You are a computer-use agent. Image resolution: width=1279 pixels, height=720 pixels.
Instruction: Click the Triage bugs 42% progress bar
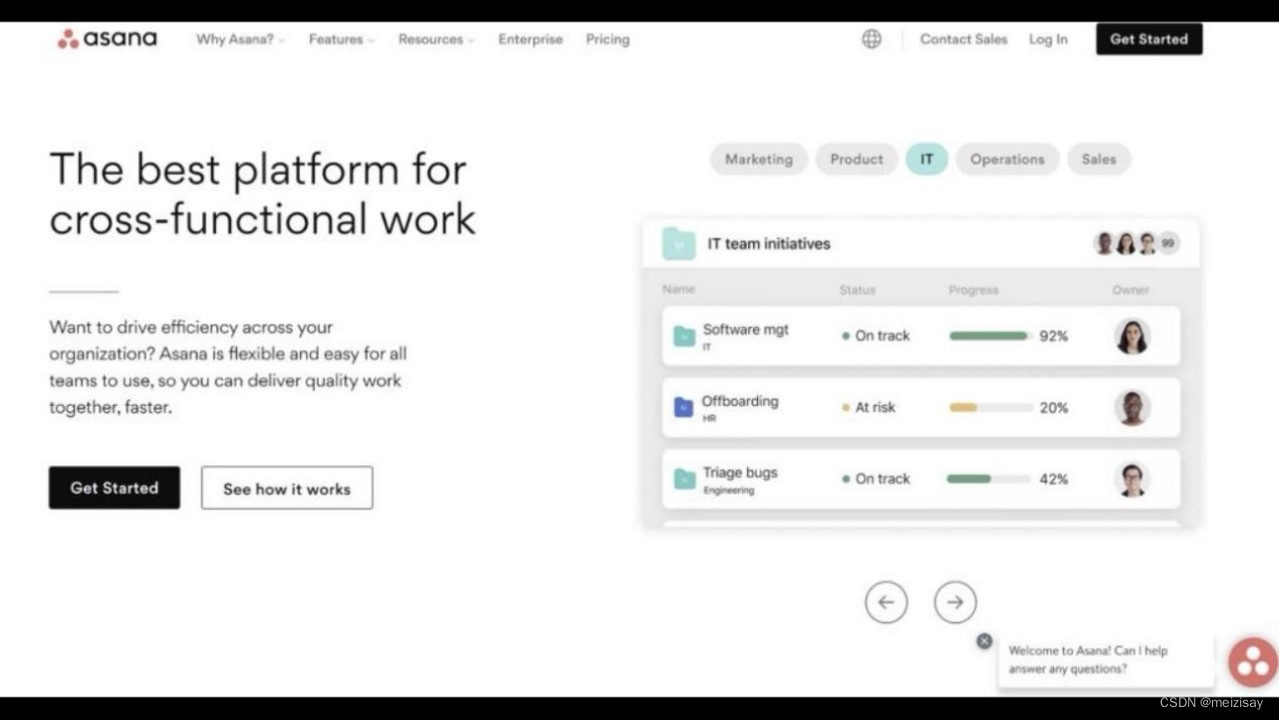(x=990, y=479)
